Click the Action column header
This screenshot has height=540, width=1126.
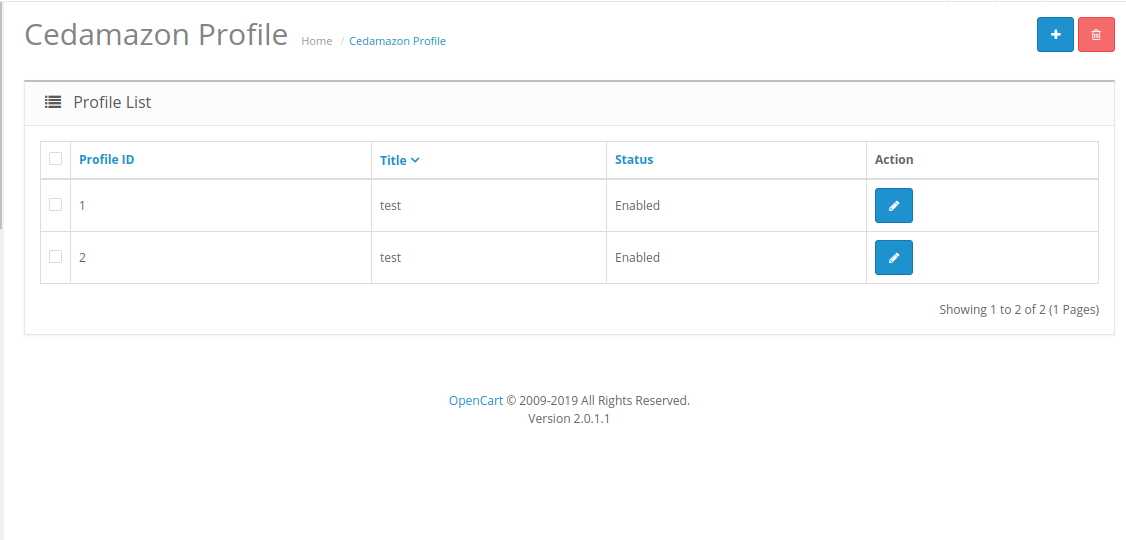pyautogui.click(x=894, y=160)
